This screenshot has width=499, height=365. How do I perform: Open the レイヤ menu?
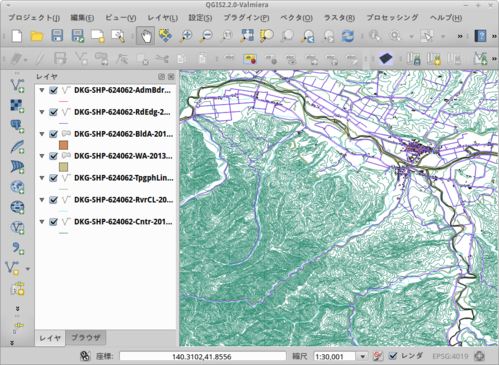pos(163,18)
